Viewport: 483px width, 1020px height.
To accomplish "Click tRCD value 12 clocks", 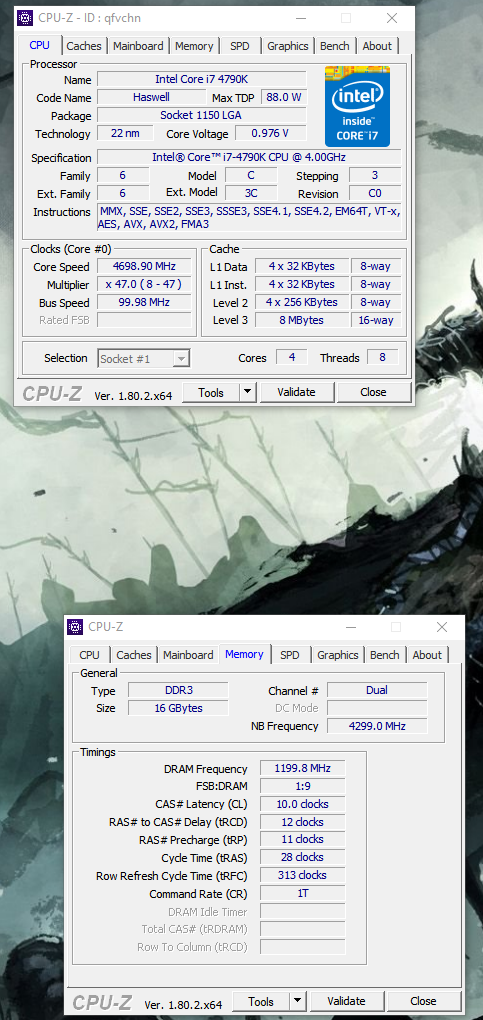I will coord(303,822).
